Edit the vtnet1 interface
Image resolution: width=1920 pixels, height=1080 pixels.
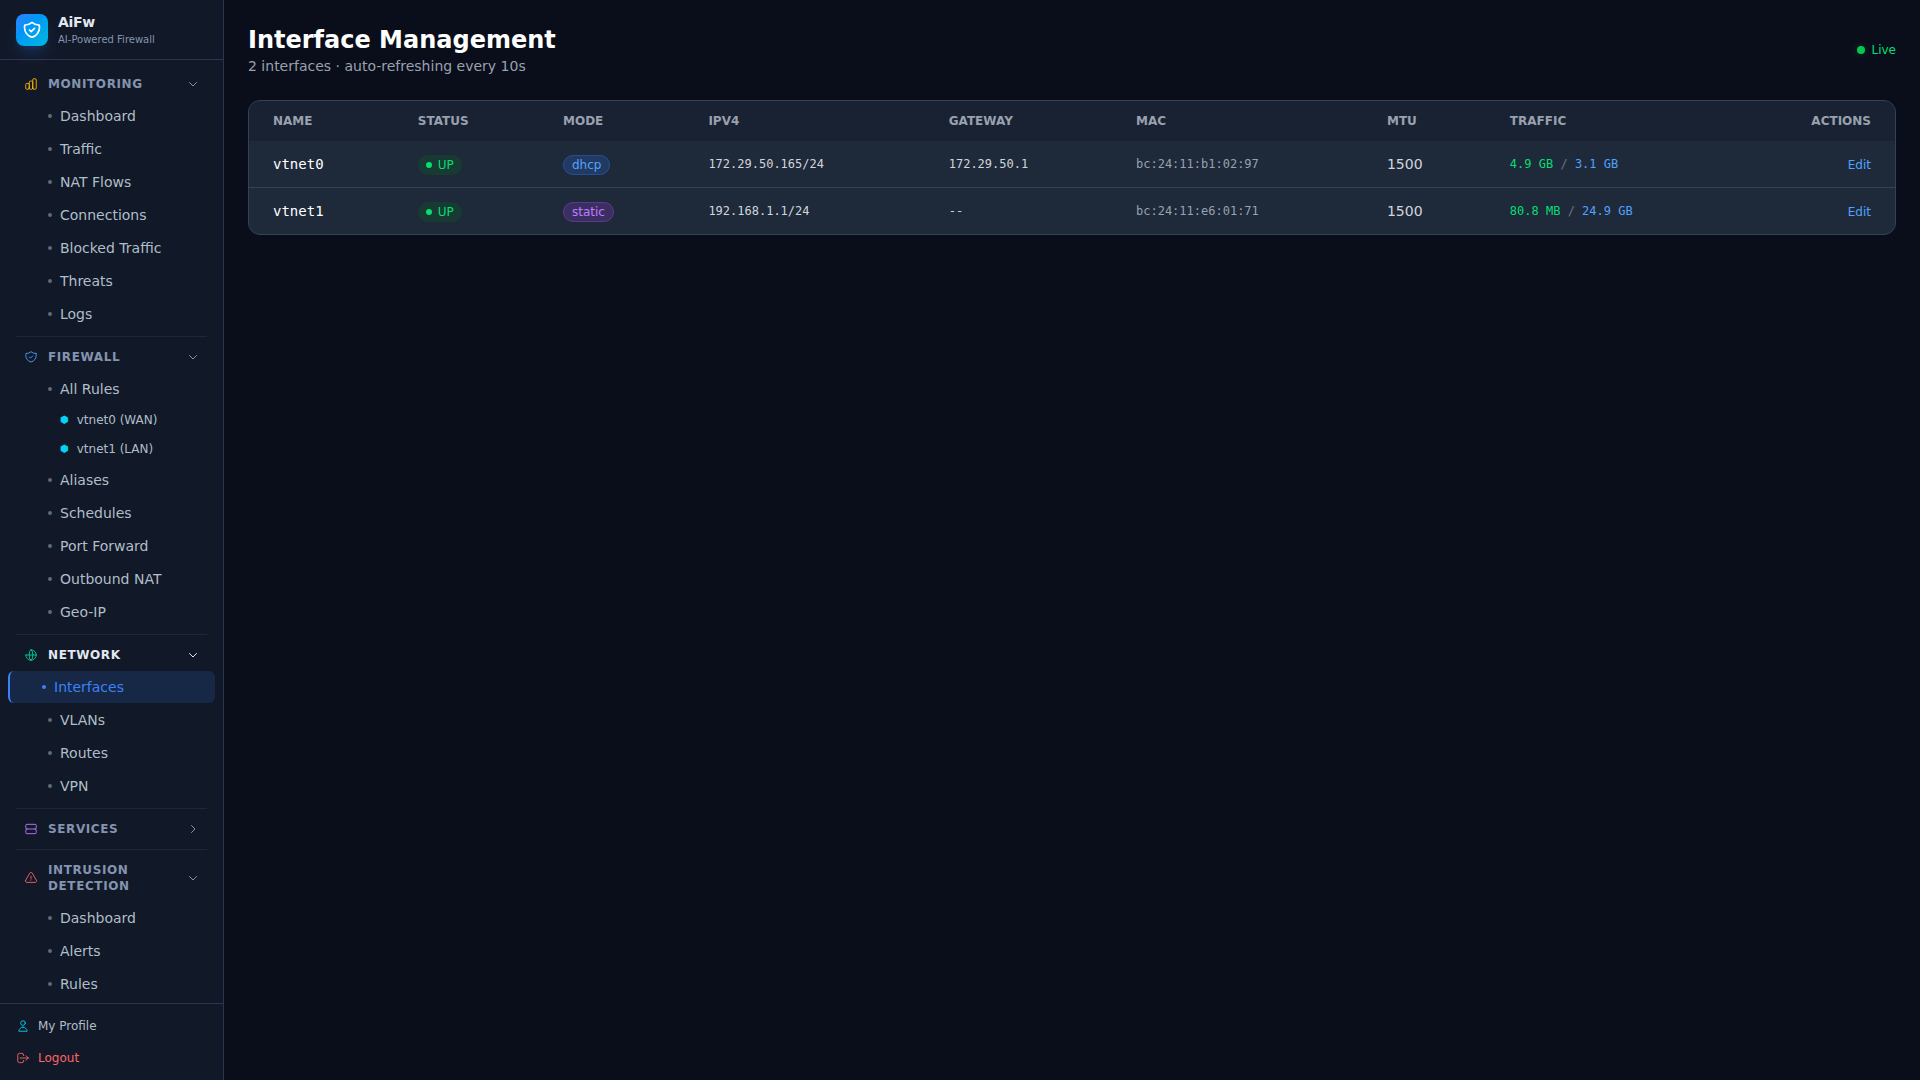pyautogui.click(x=1859, y=212)
